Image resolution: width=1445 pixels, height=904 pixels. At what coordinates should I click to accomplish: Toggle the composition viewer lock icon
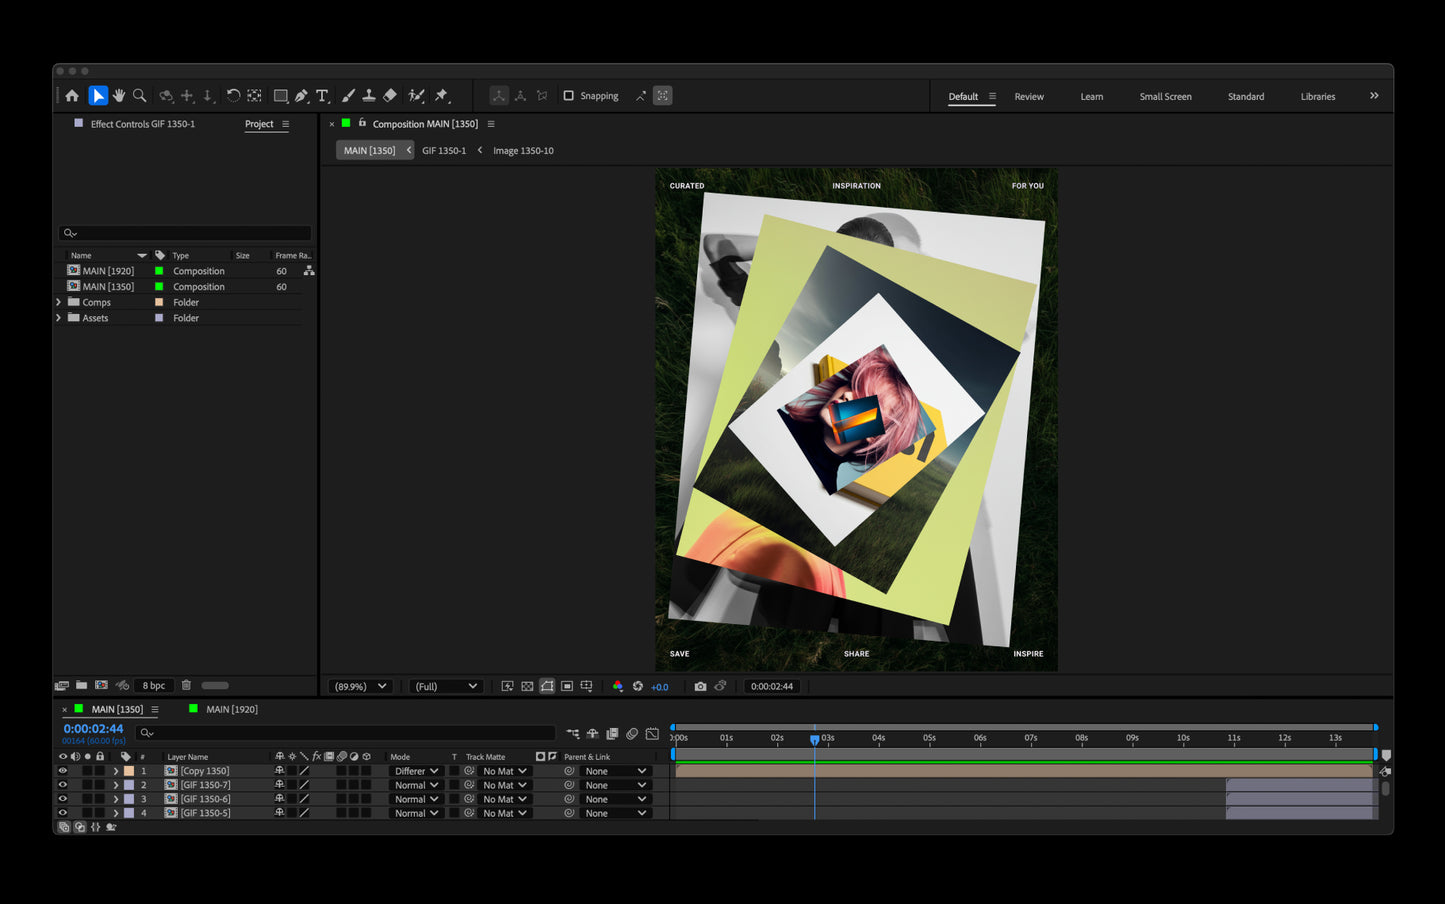point(362,123)
